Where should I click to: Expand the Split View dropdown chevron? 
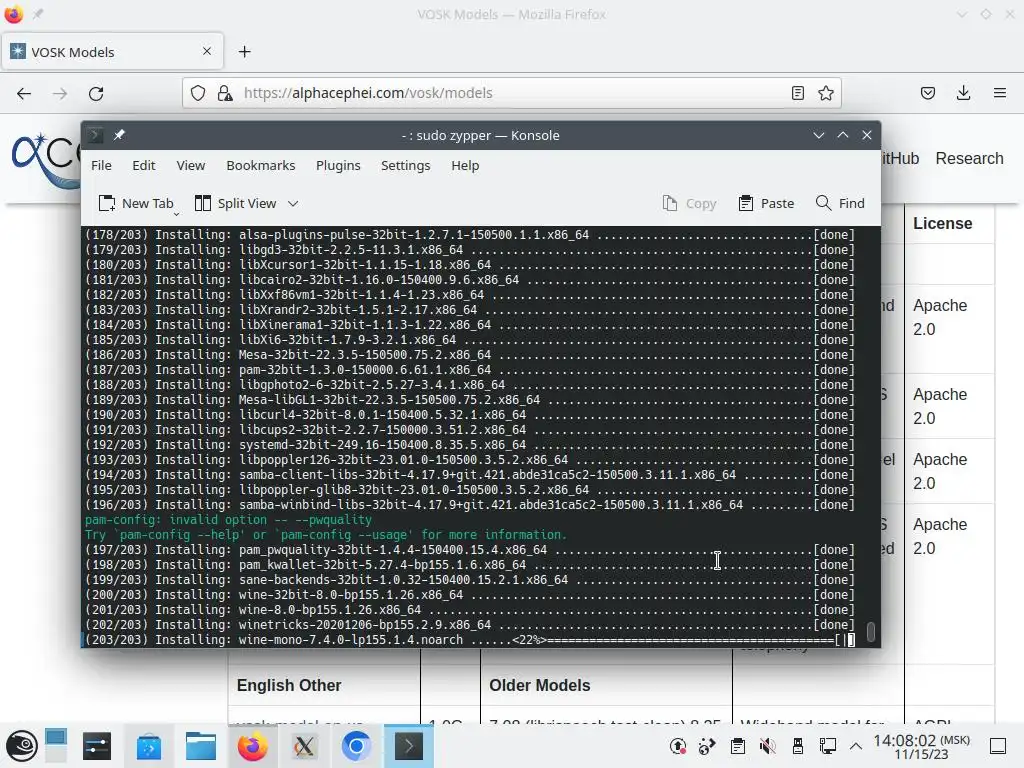coord(293,203)
